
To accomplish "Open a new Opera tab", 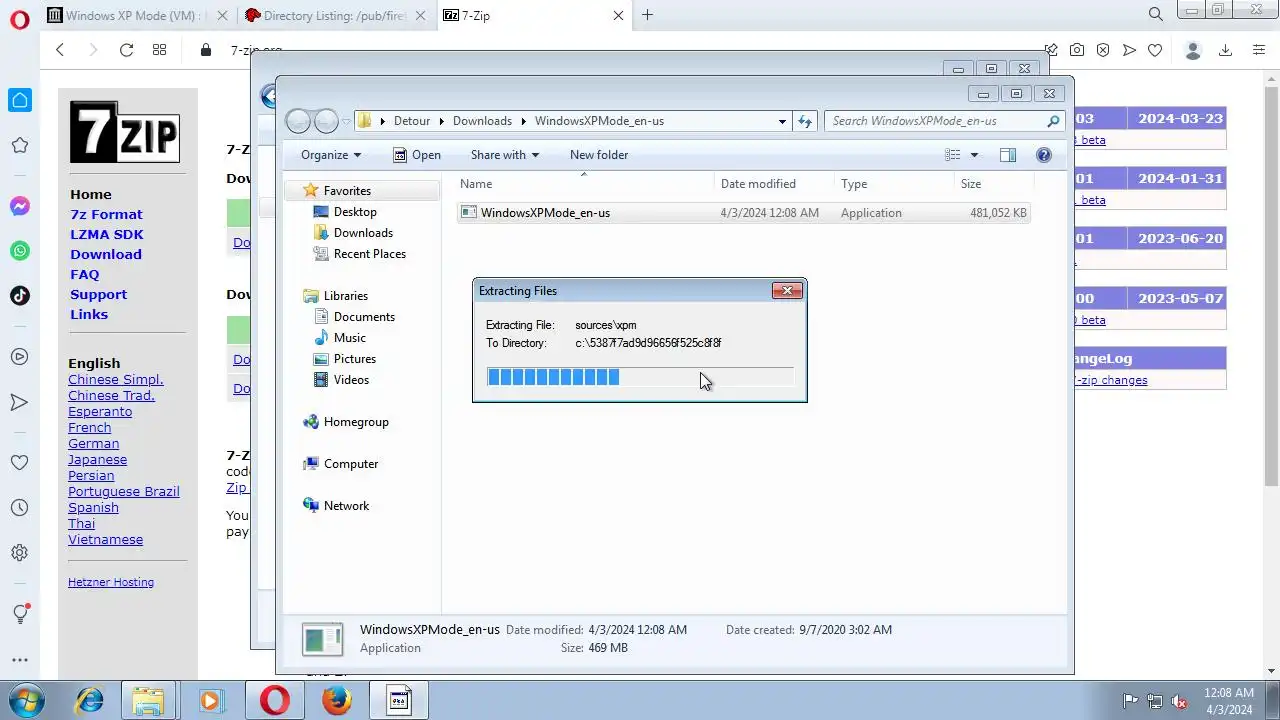I will pos(647,15).
